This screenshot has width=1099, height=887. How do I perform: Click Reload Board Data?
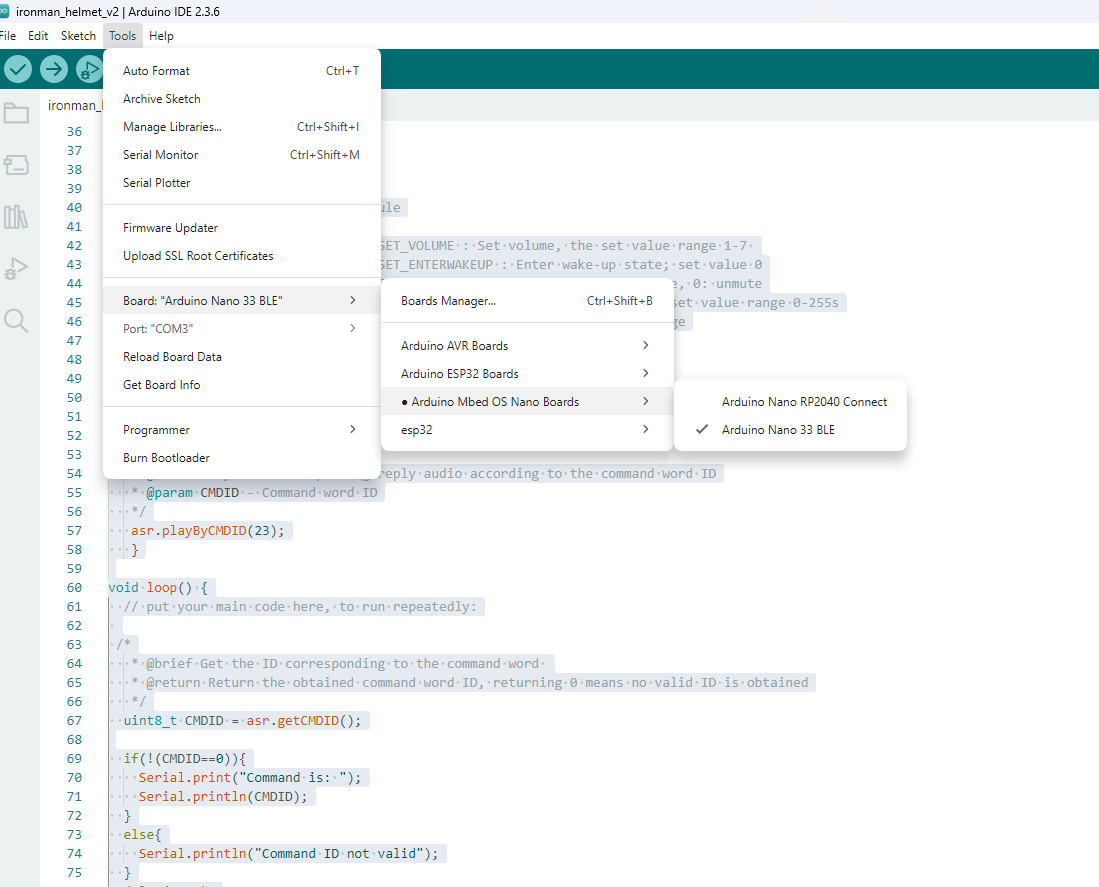242,357
